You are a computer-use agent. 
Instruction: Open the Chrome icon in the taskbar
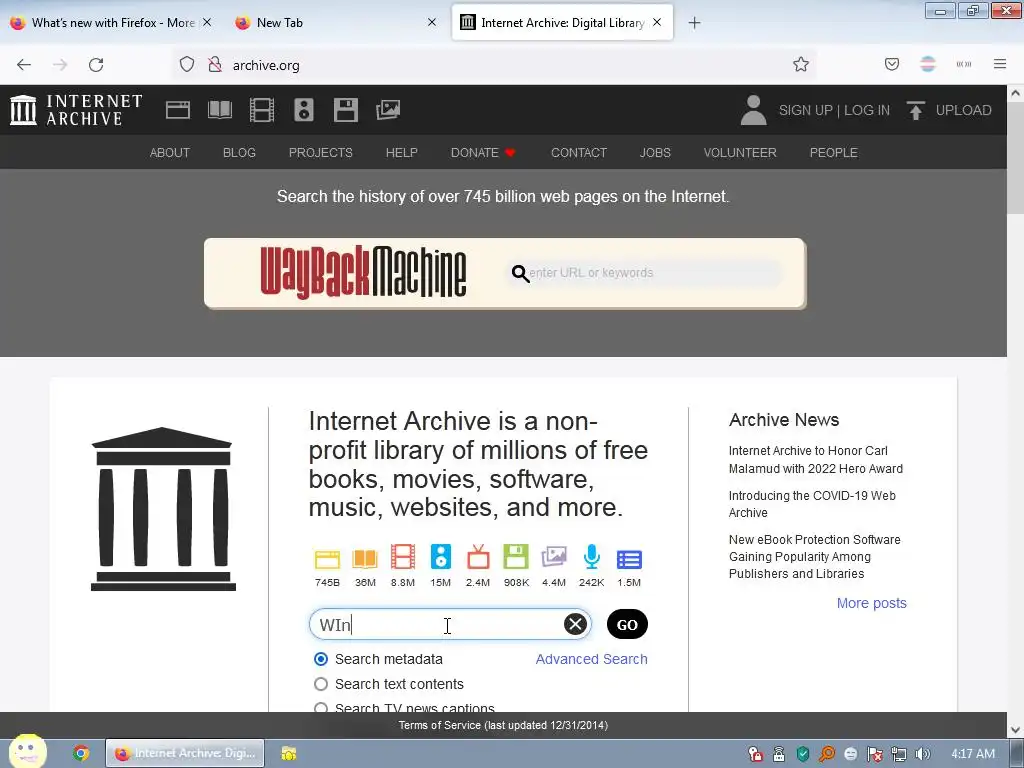click(x=81, y=753)
